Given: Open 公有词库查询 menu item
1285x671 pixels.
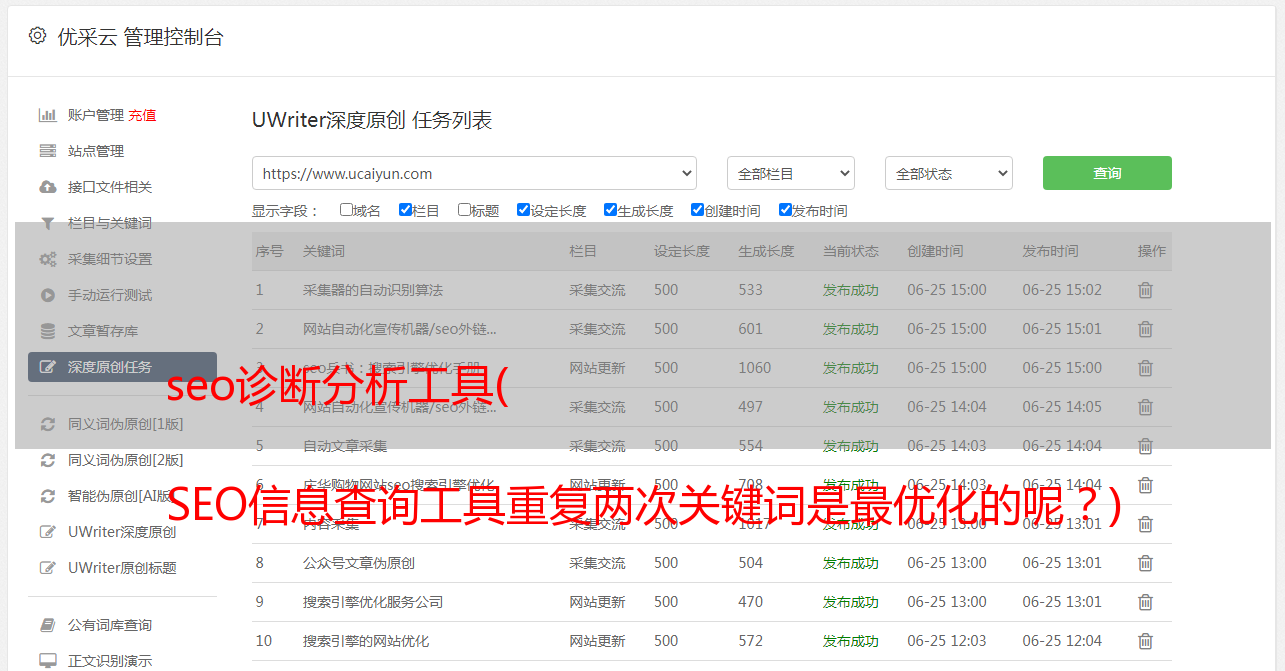Looking at the screenshot, I should 110,625.
